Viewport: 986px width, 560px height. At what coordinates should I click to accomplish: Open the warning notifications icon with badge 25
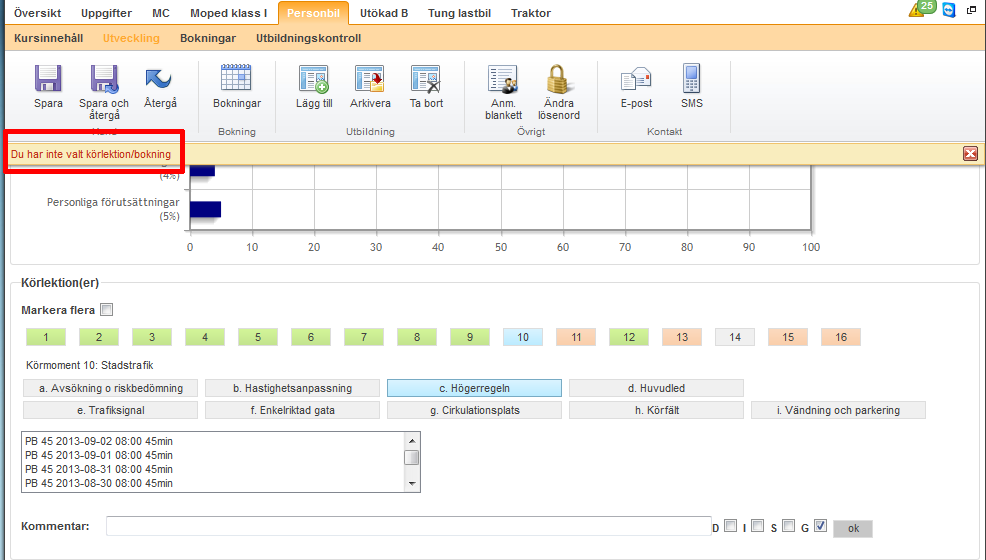pos(922,8)
